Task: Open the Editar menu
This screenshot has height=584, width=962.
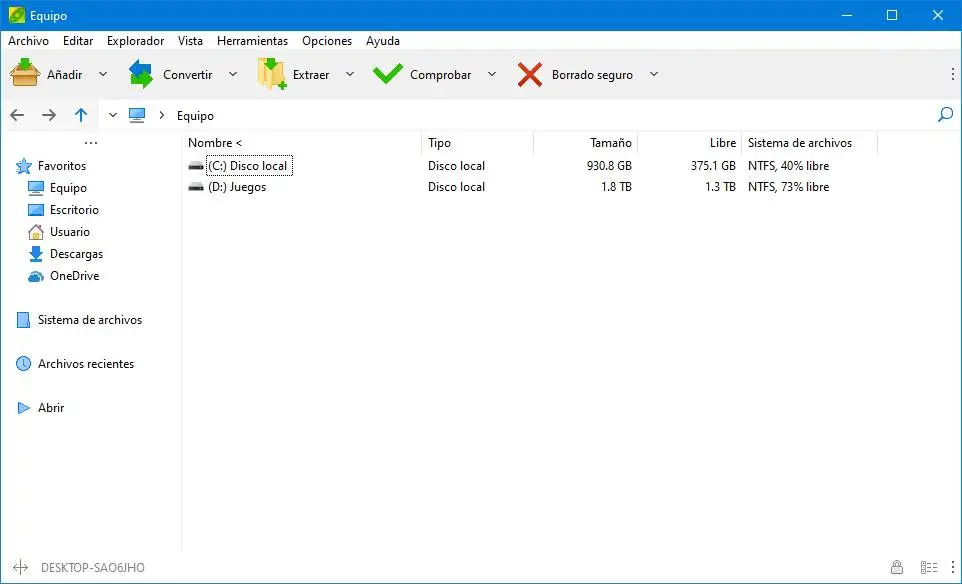Action: pyautogui.click(x=78, y=41)
